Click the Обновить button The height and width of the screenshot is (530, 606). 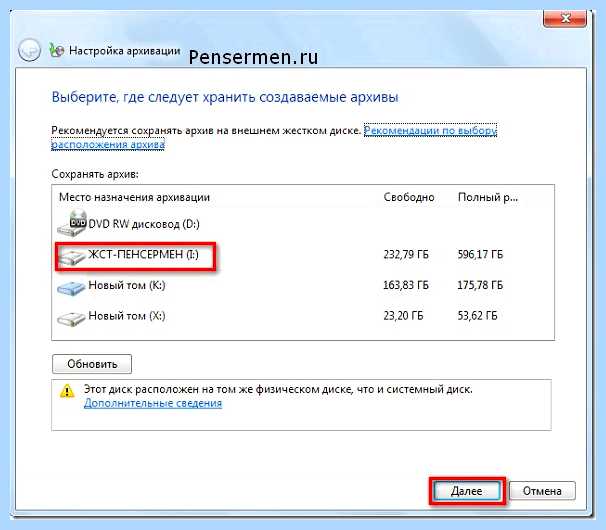tap(92, 364)
